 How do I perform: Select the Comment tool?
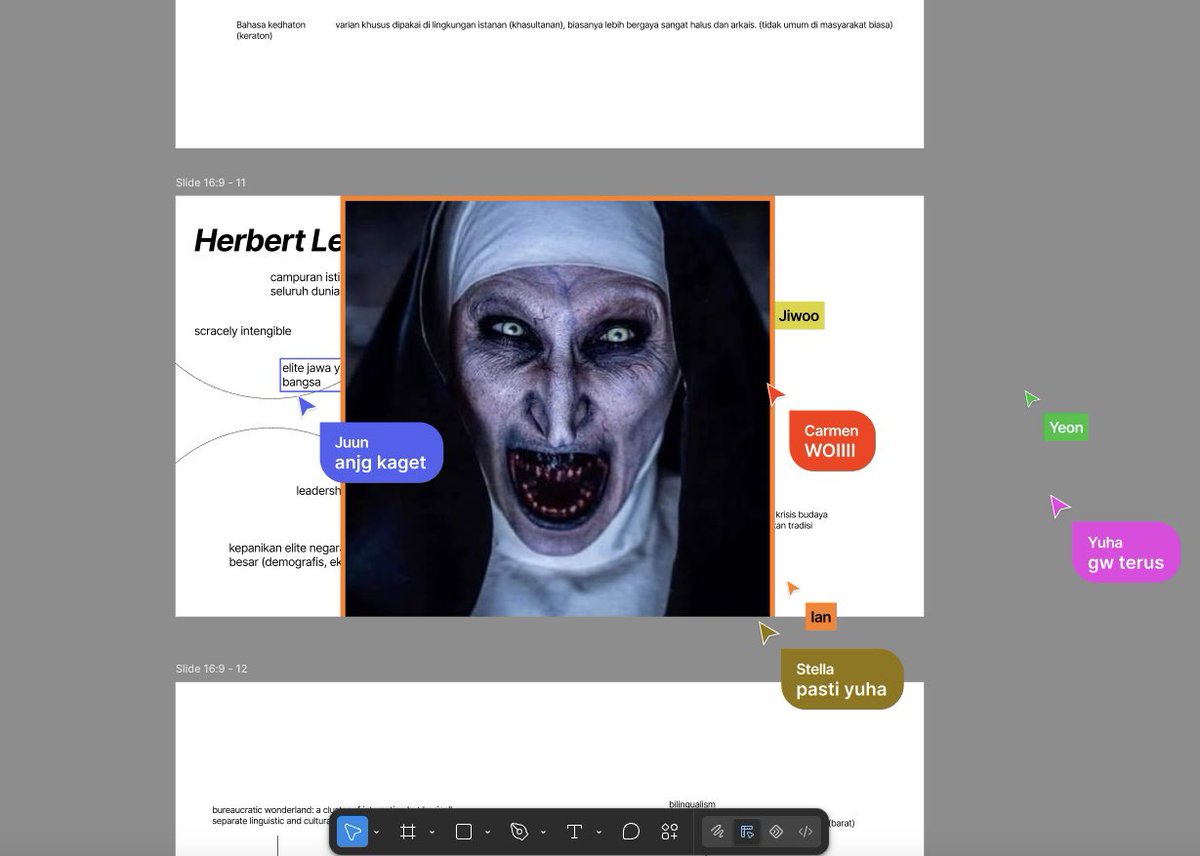[631, 832]
